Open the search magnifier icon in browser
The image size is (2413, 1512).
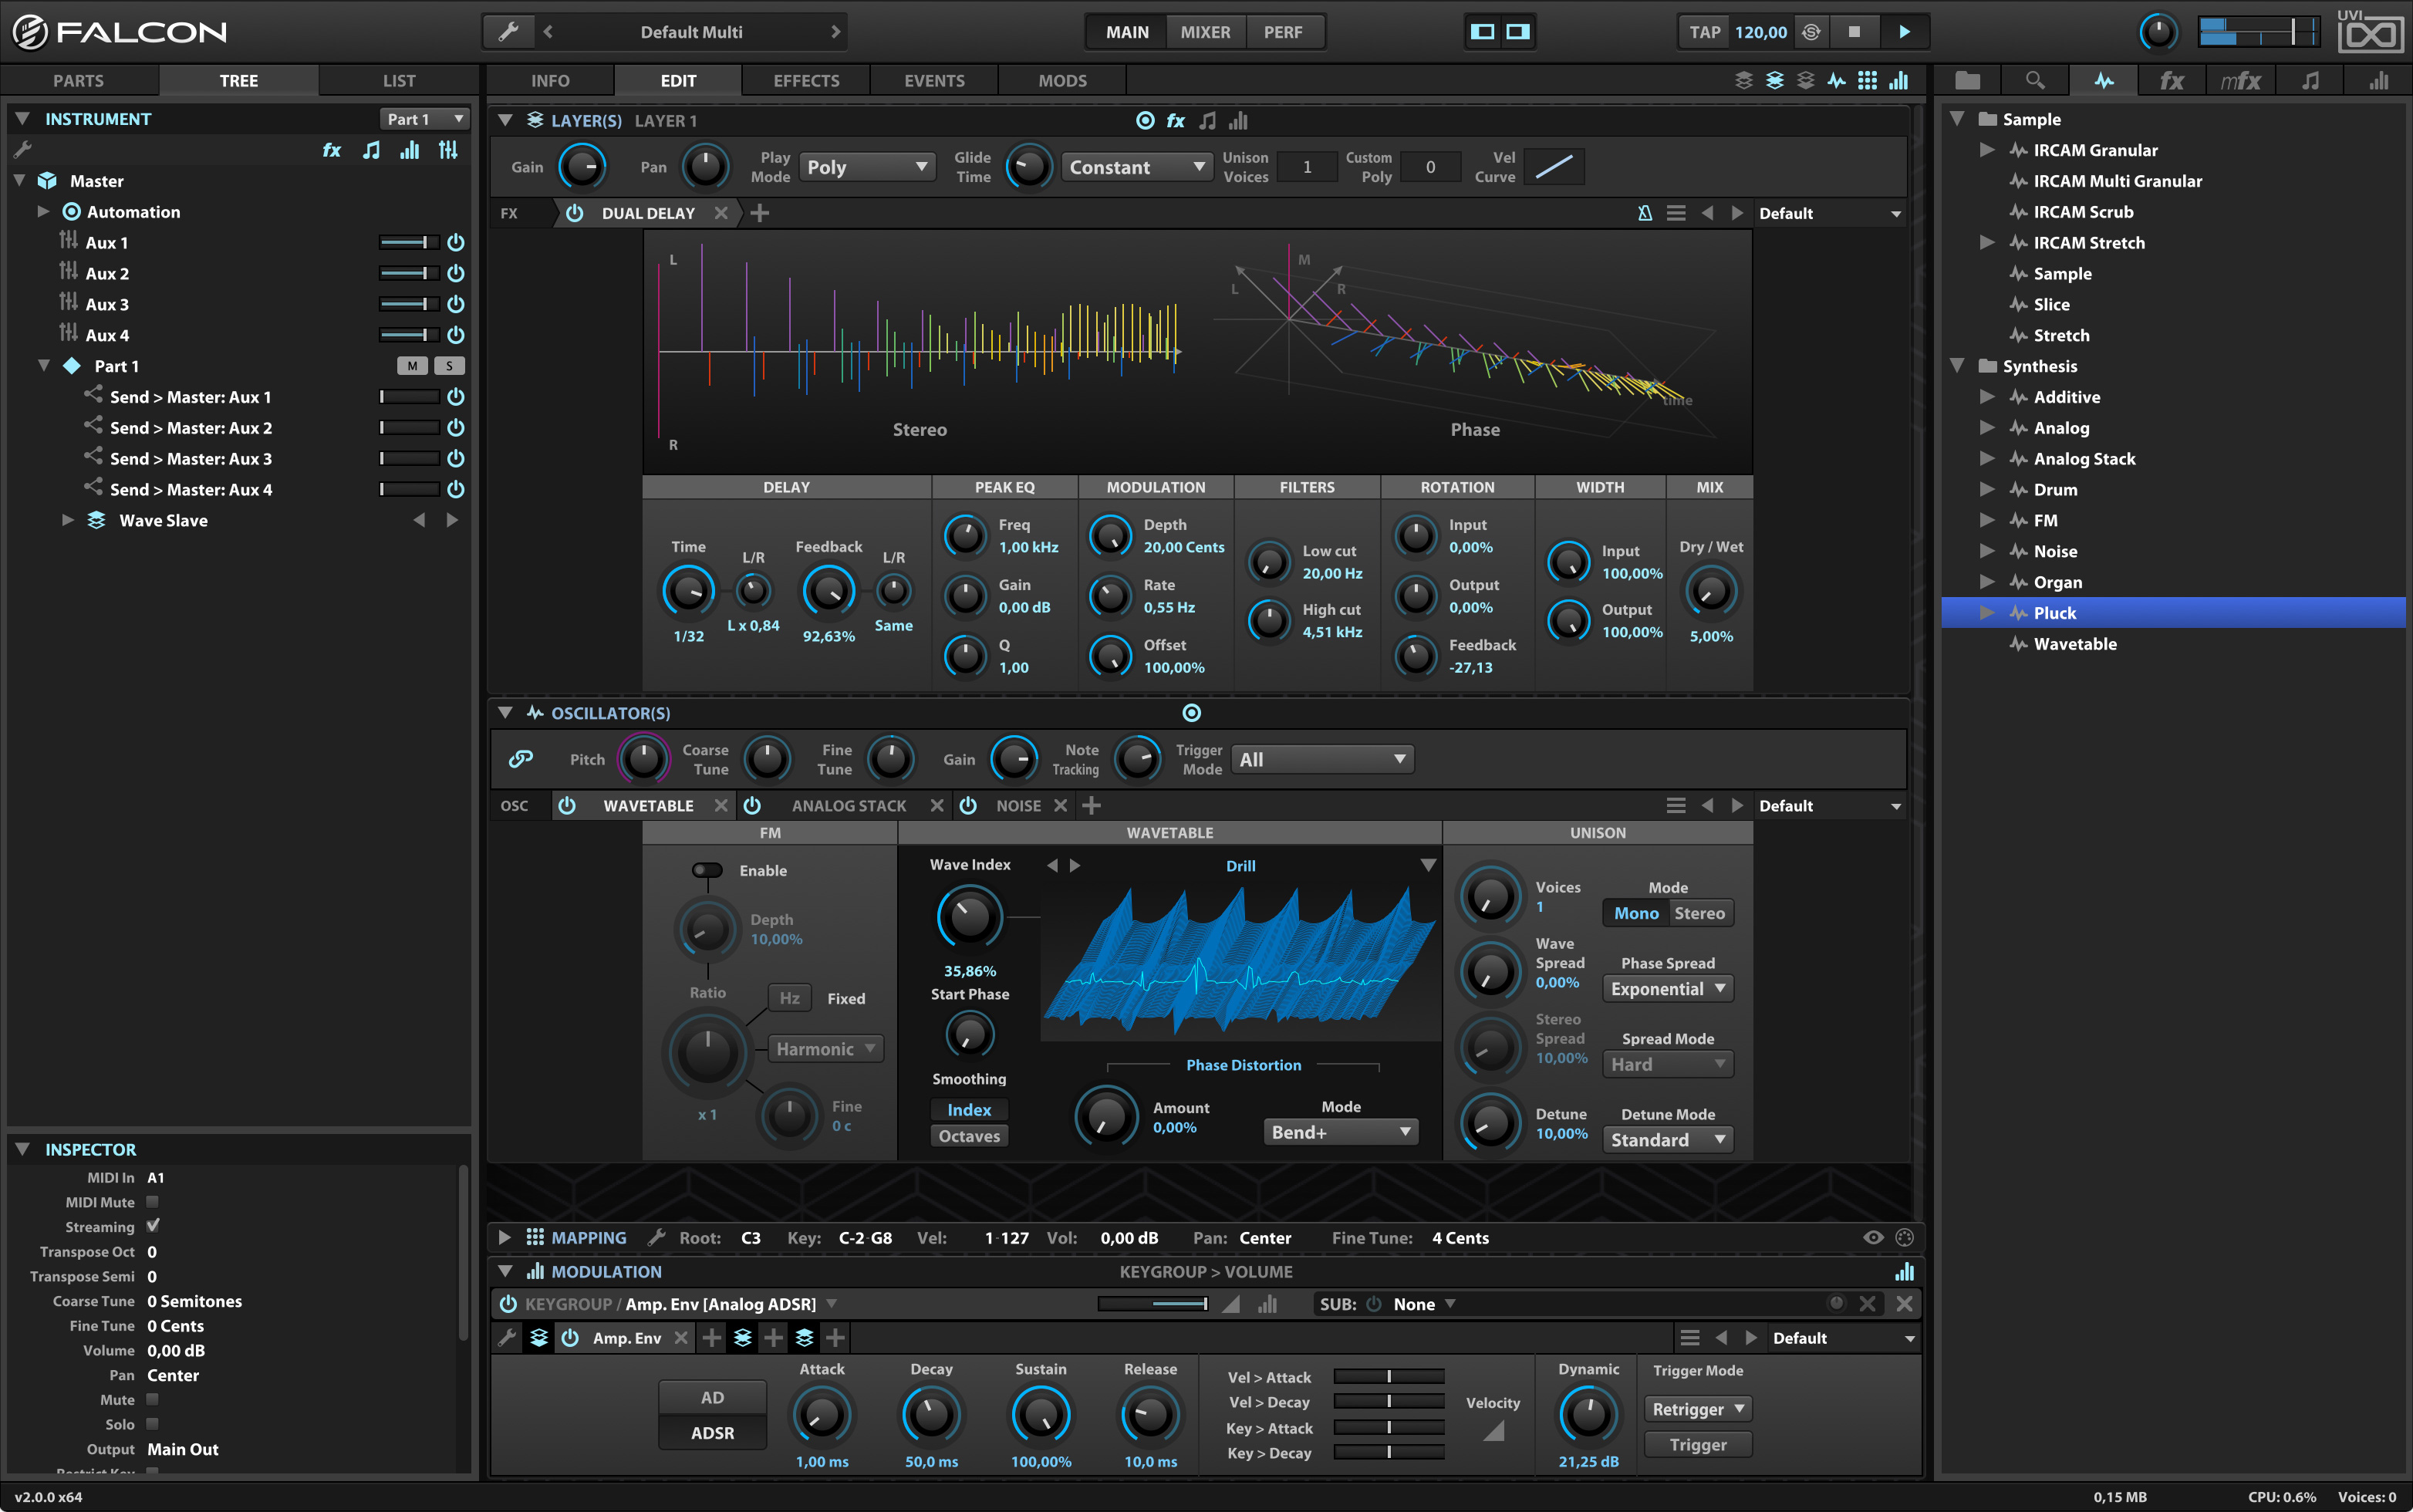point(2035,80)
